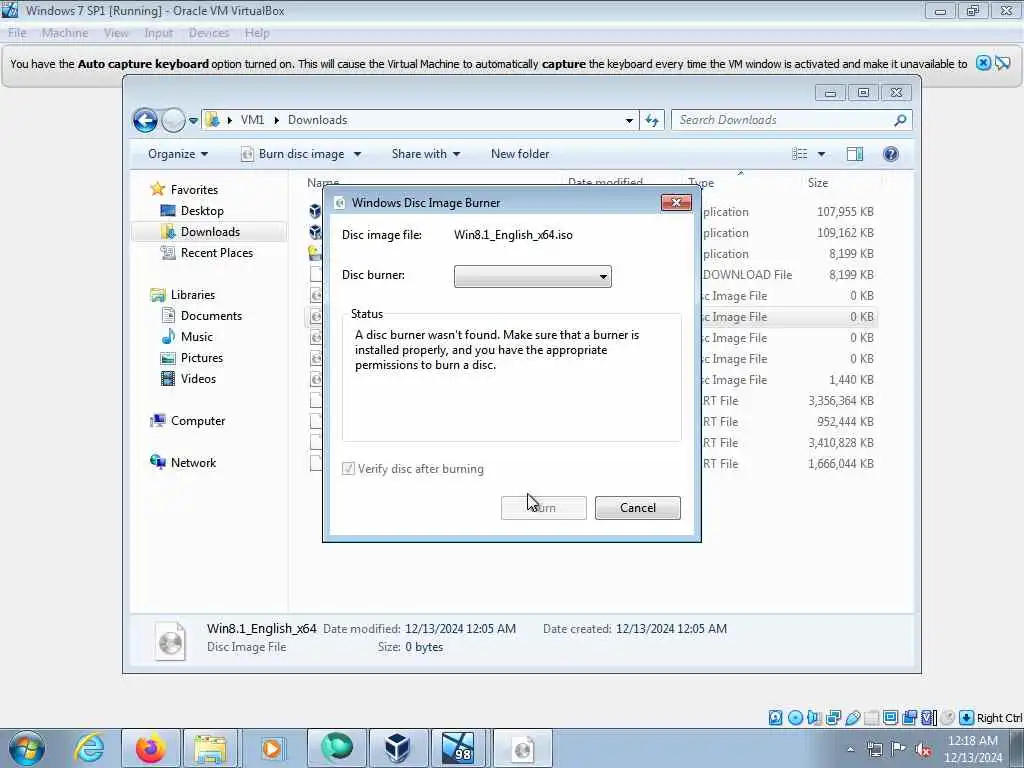Create a New folder
This screenshot has width=1024, height=768.
point(520,154)
